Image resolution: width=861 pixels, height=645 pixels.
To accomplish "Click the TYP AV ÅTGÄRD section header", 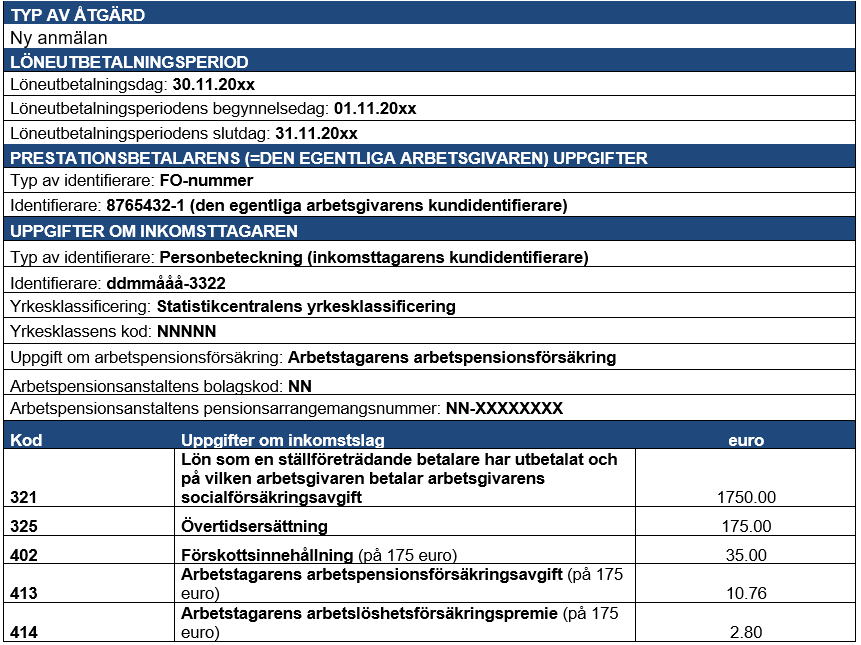I will click(77, 15).
